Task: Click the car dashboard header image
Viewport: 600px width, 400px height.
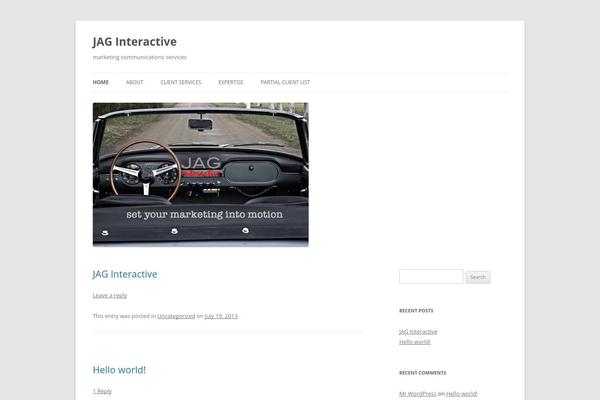Action: (201, 175)
